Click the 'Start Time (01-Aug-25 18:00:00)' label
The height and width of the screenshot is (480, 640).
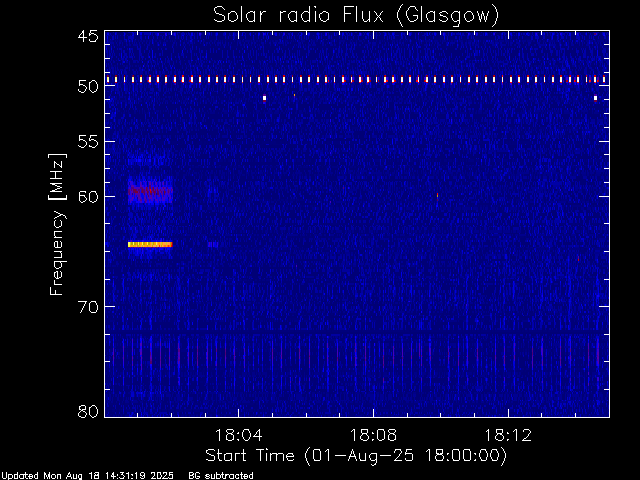click(x=356, y=456)
